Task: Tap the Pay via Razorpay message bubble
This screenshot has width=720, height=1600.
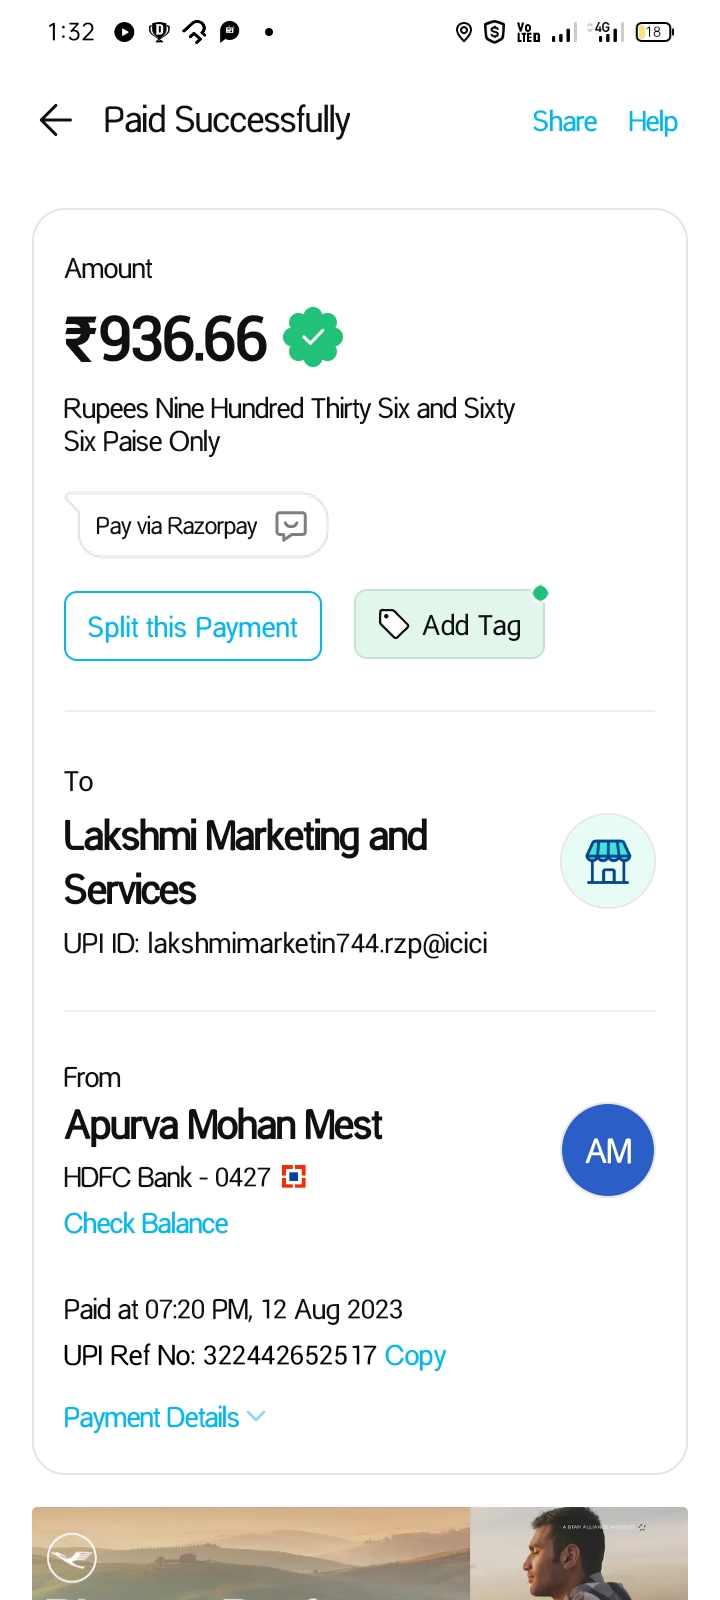Action: 178,526
